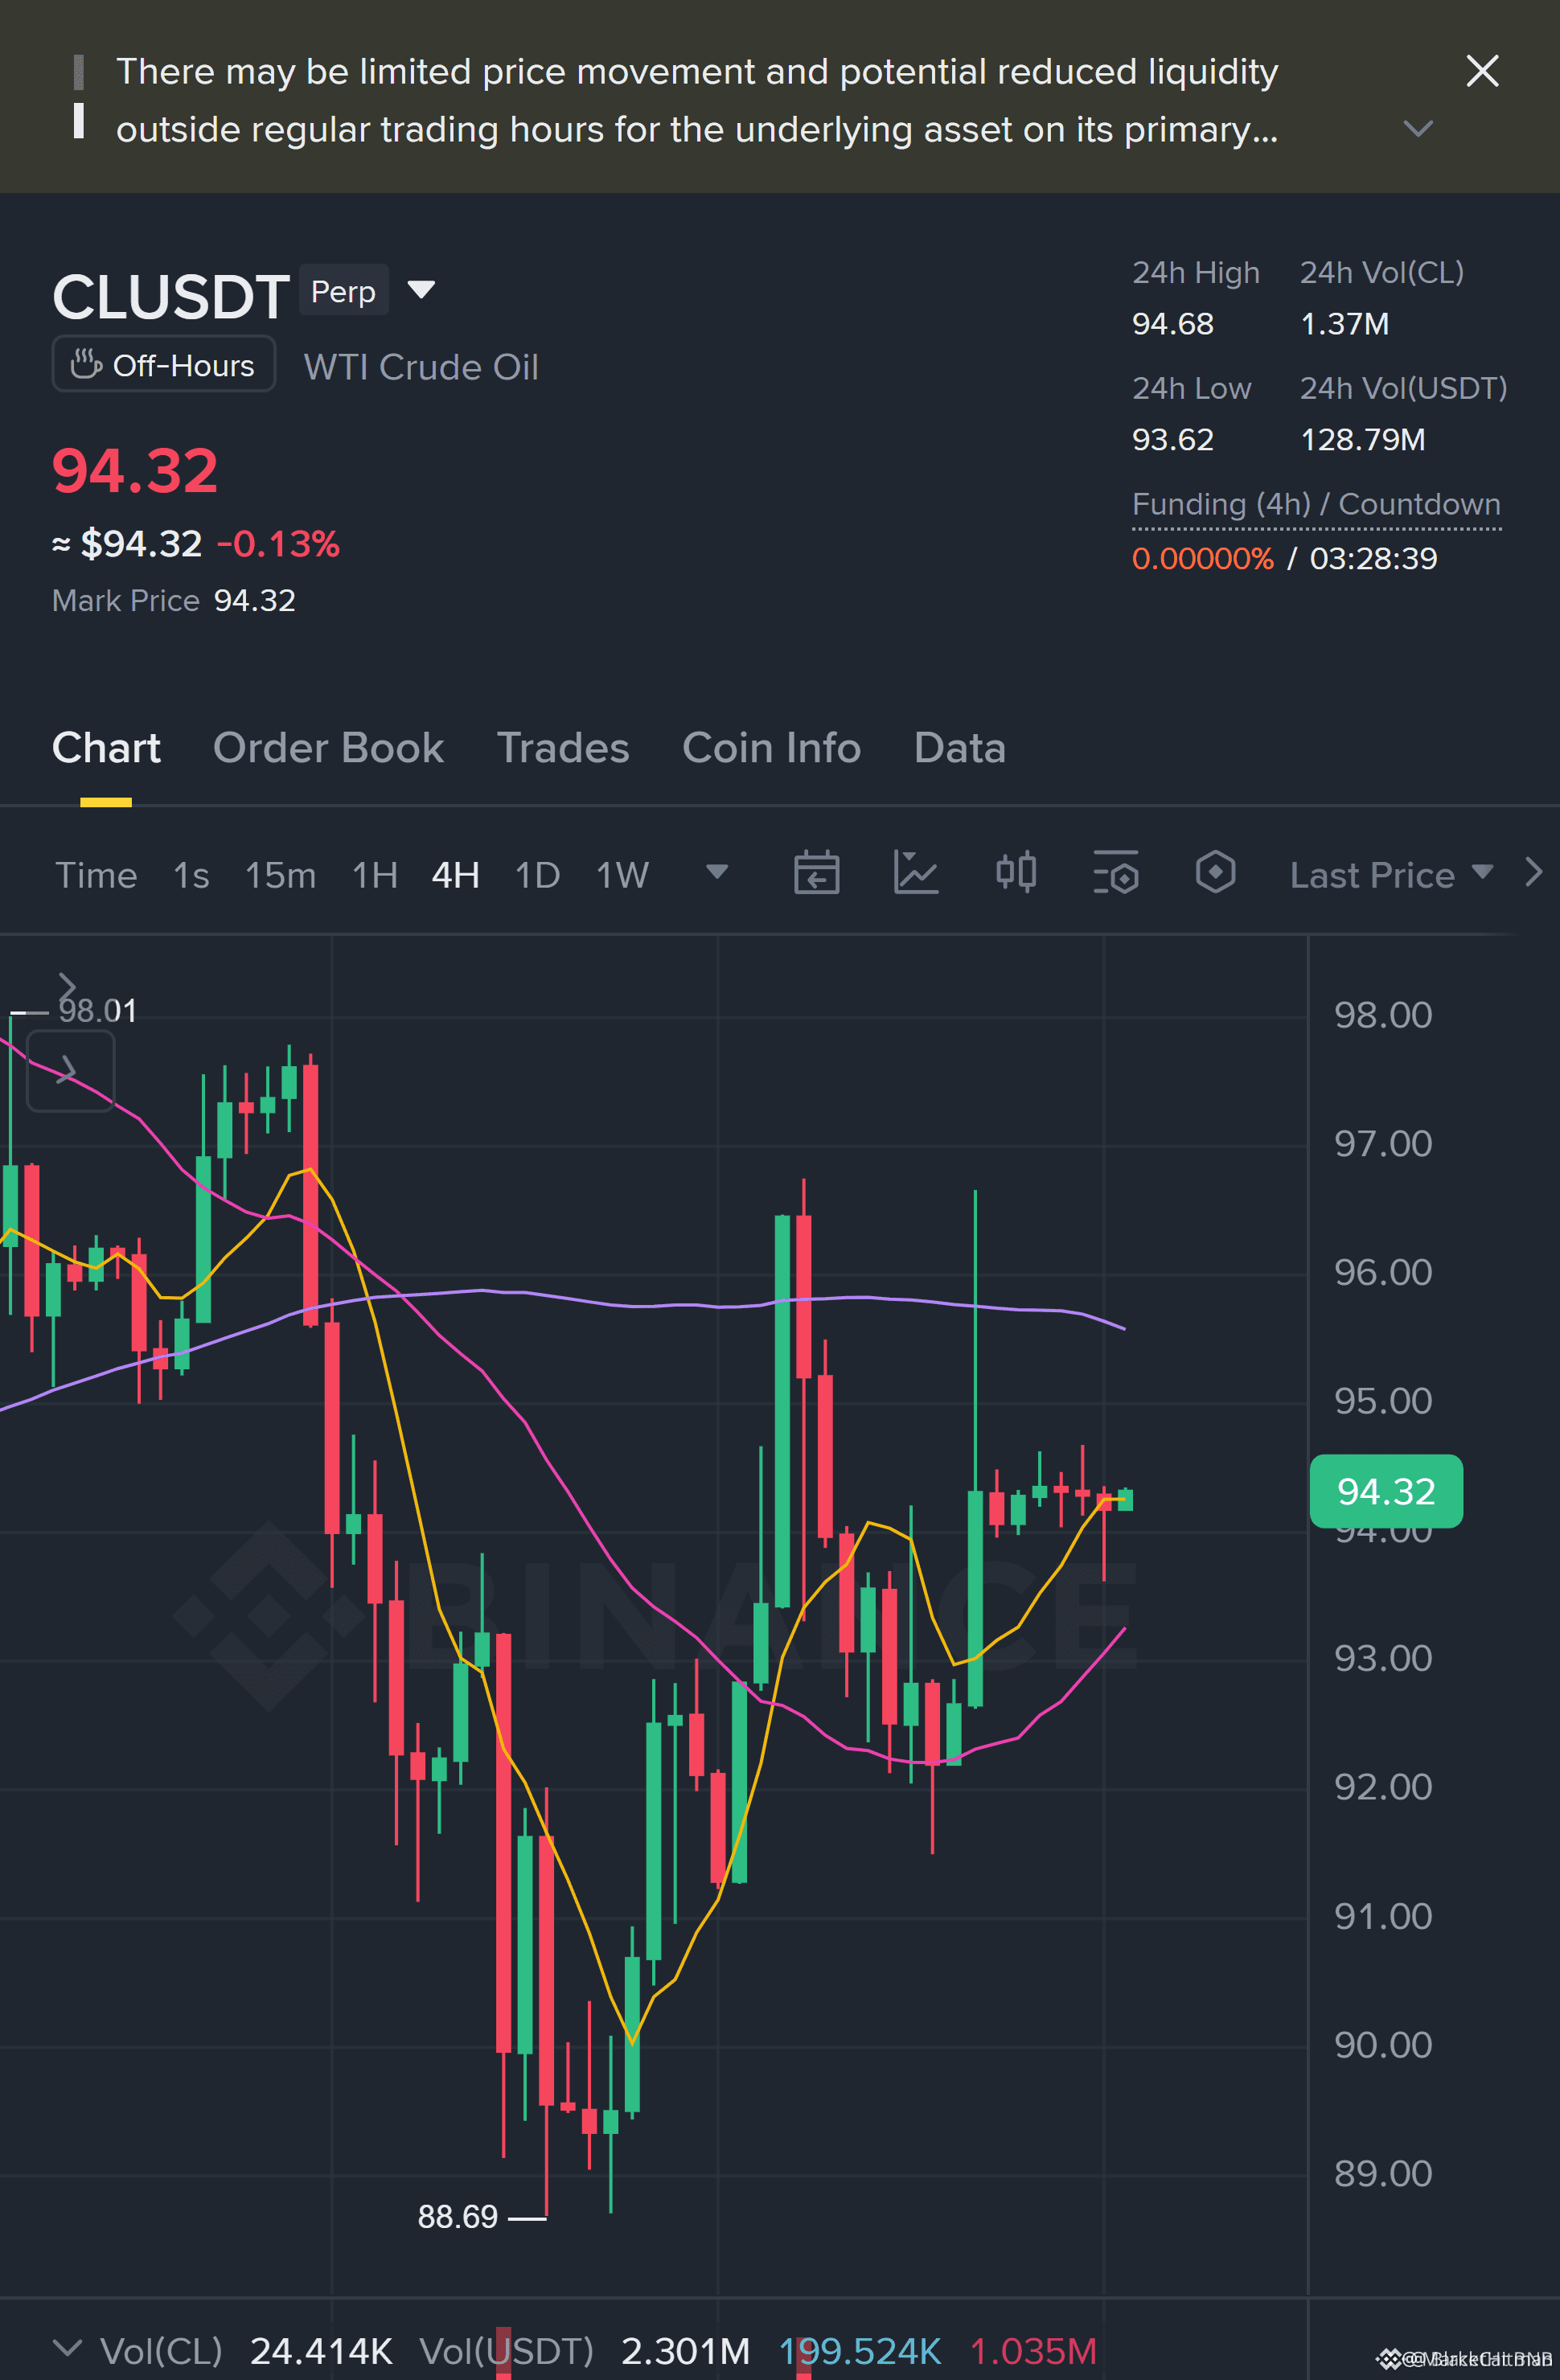Expand the limited liquidity warning text

click(1418, 128)
